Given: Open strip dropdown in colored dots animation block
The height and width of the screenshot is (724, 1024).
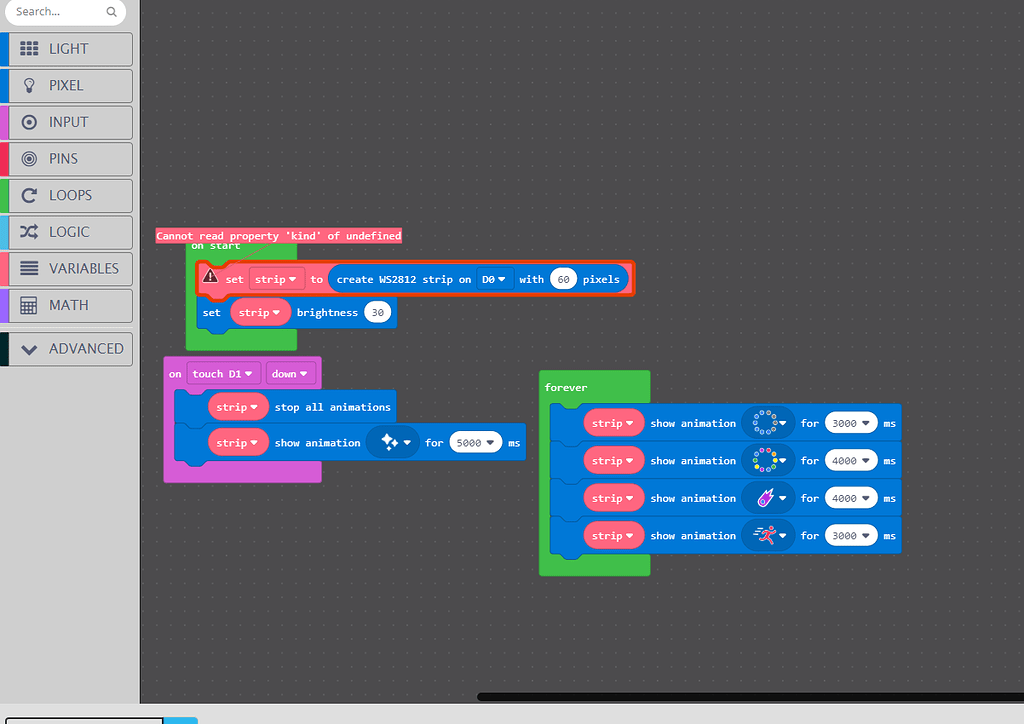Looking at the screenshot, I should pos(613,461).
